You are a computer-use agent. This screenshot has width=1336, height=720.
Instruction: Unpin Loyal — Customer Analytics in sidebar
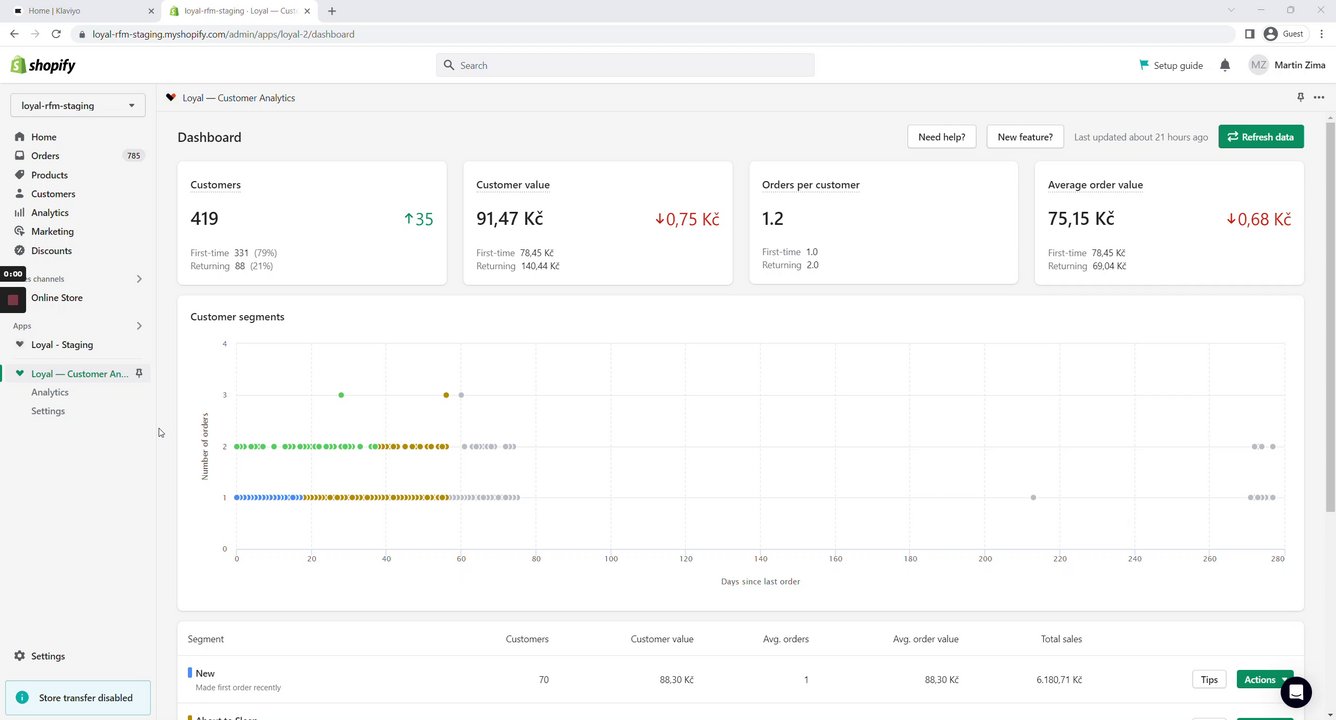(x=139, y=374)
